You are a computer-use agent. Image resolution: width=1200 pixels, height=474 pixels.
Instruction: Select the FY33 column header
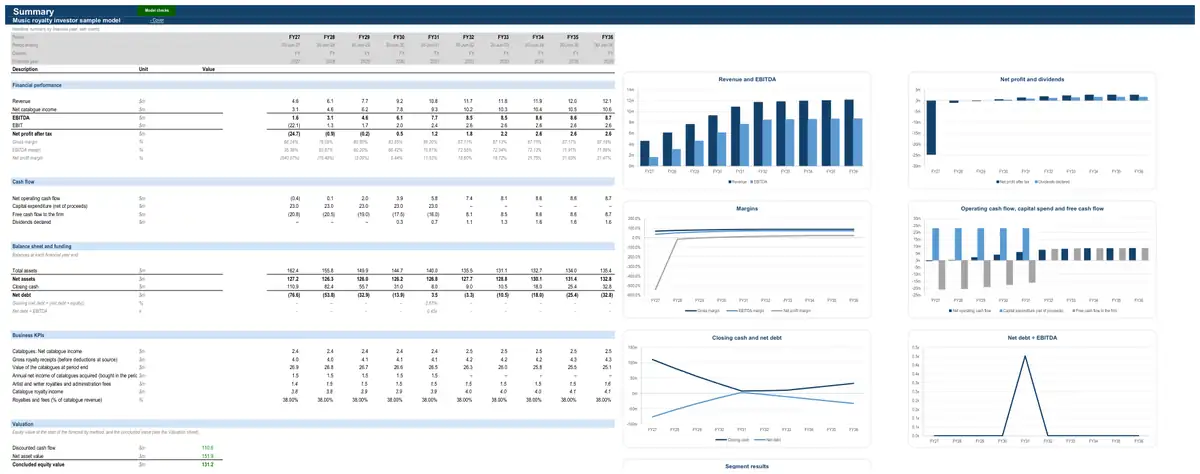503,37
